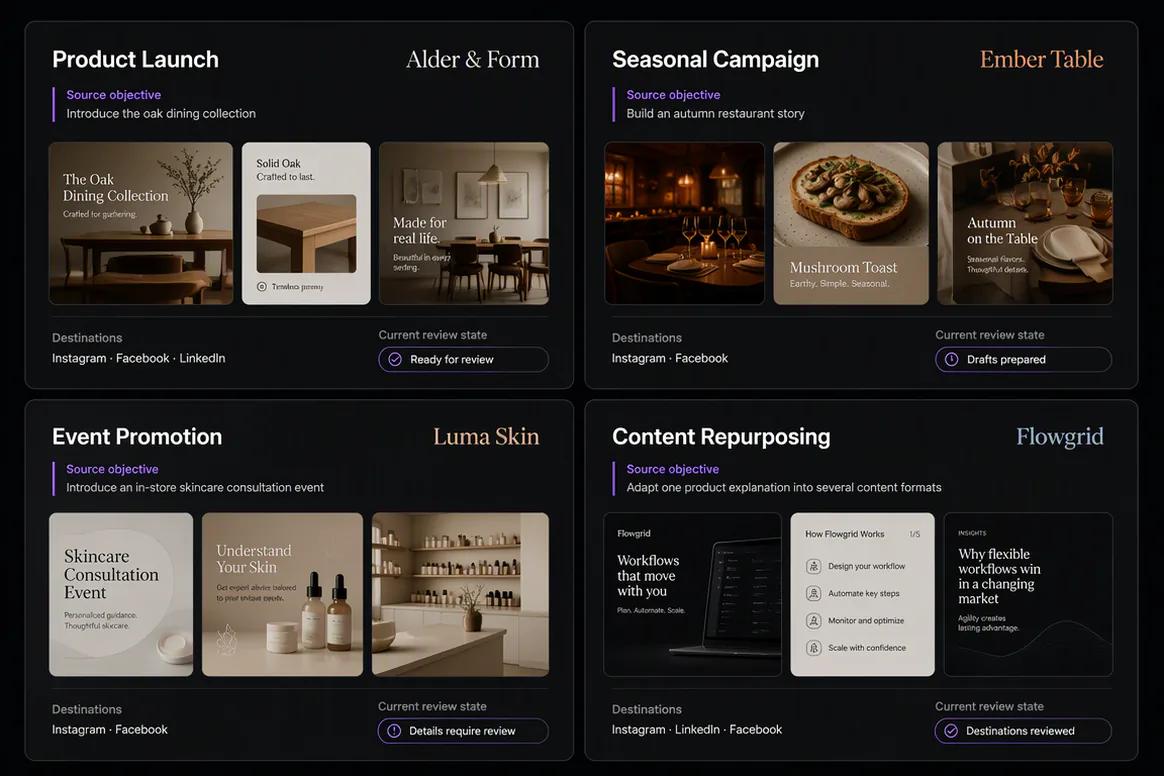The width and height of the screenshot is (1164, 776).
Task: Open the Autumn on the Table thumbnail
Action: click(x=1025, y=224)
